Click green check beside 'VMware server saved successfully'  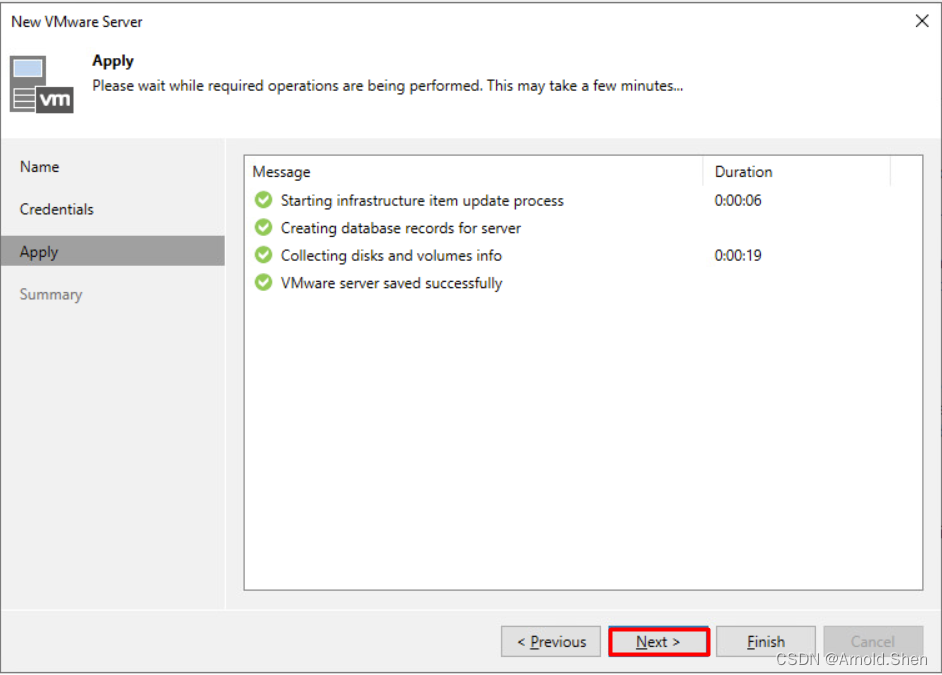click(263, 282)
